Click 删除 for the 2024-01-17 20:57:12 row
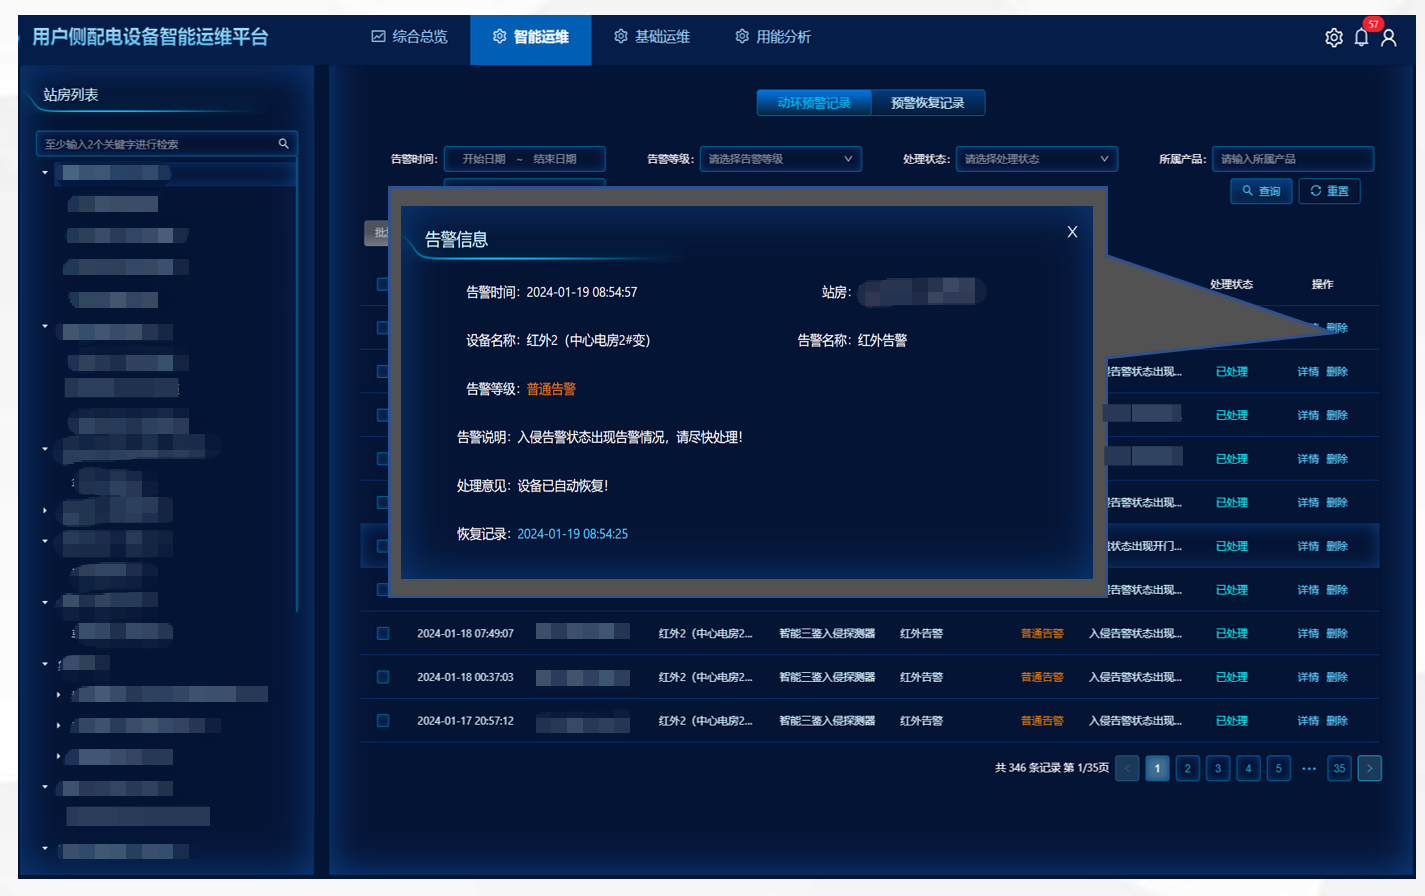Viewport: 1425px width, 896px height. (x=1337, y=720)
